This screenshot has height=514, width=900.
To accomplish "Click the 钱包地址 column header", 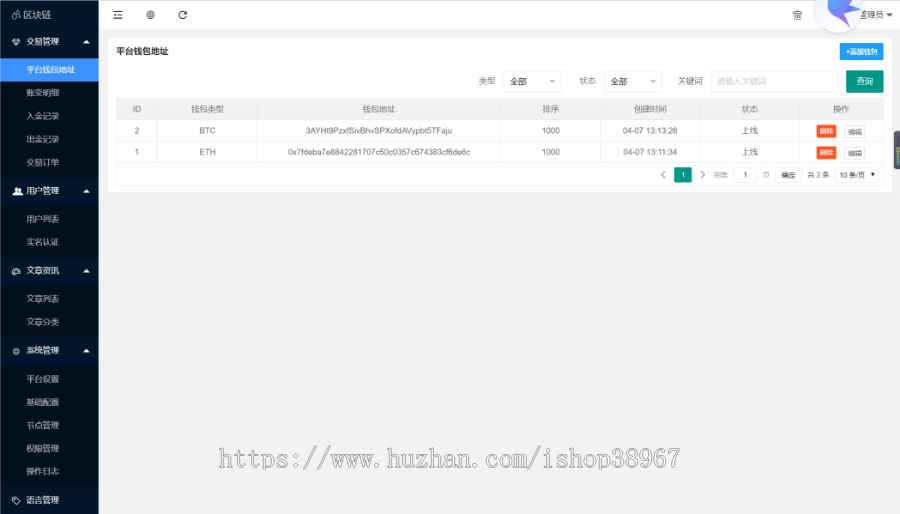I will tap(379, 109).
